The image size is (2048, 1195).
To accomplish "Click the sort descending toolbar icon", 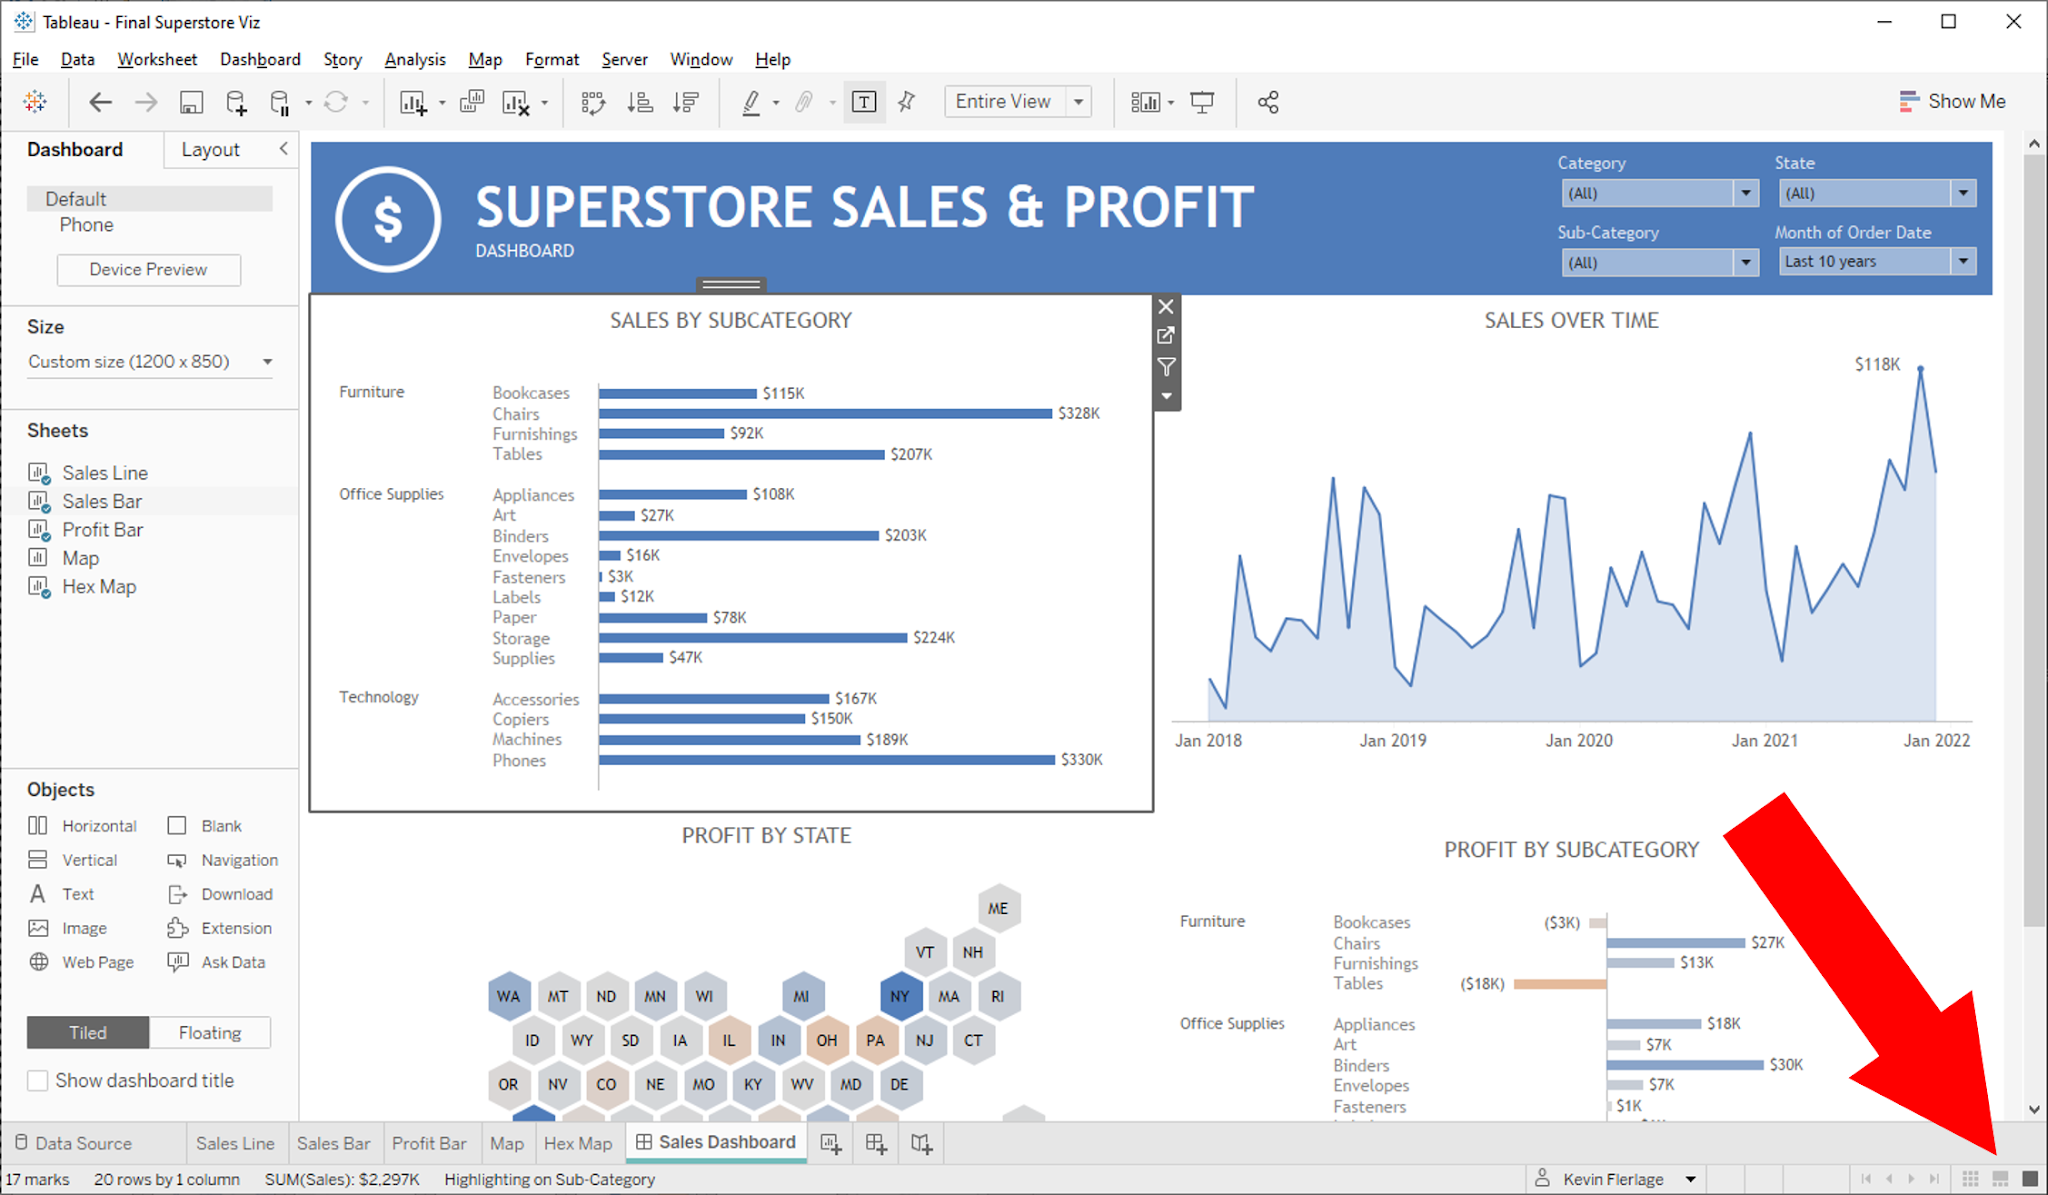I will (x=686, y=102).
